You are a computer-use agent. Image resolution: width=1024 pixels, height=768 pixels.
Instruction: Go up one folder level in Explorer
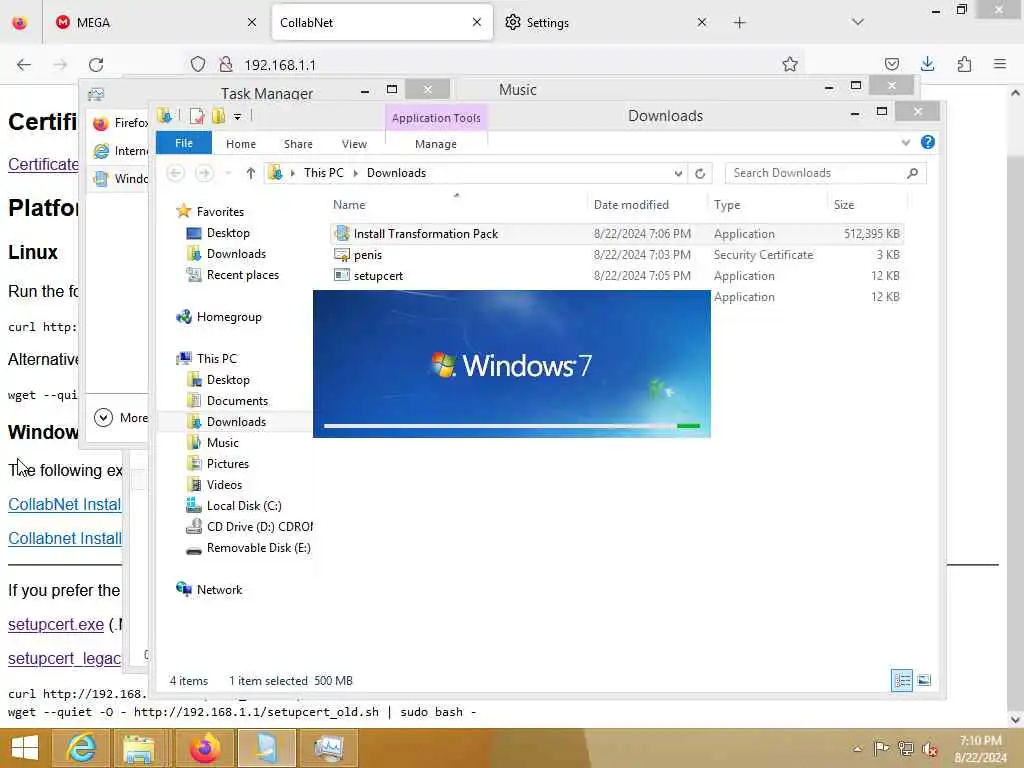(x=250, y=173)
